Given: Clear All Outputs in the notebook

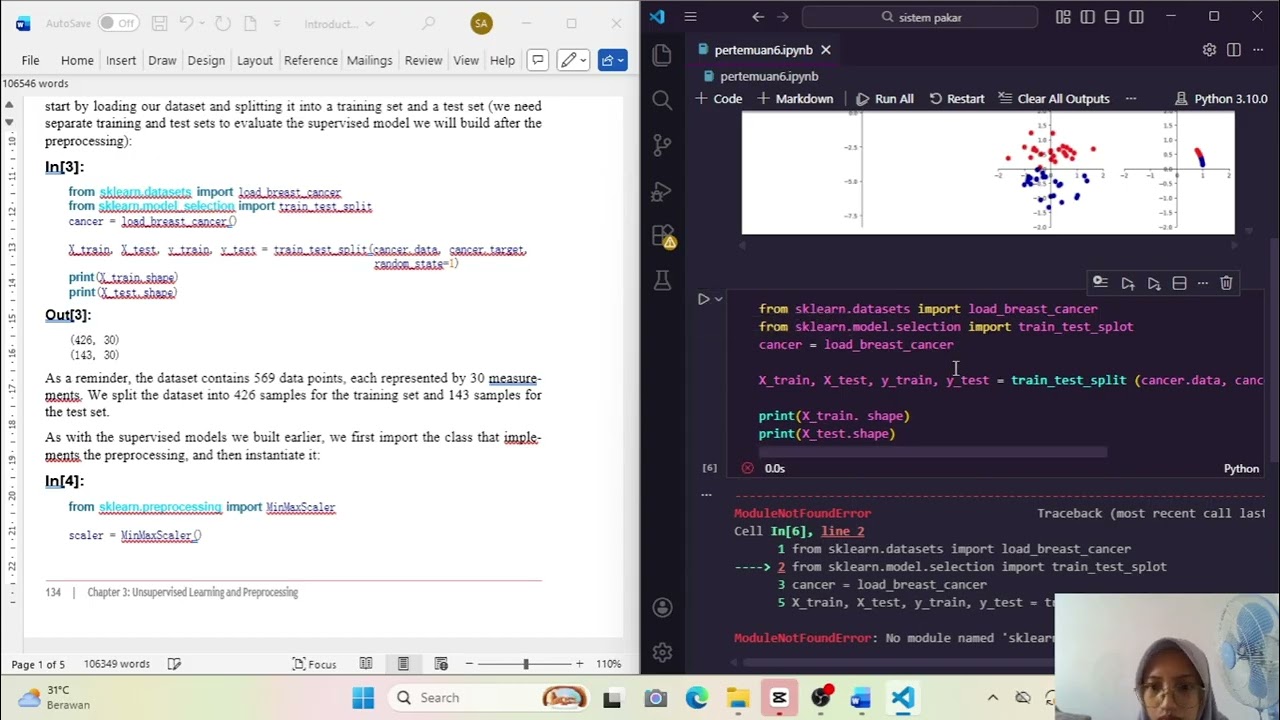Looking at the screenshot, I should (x=1053, y=98).
